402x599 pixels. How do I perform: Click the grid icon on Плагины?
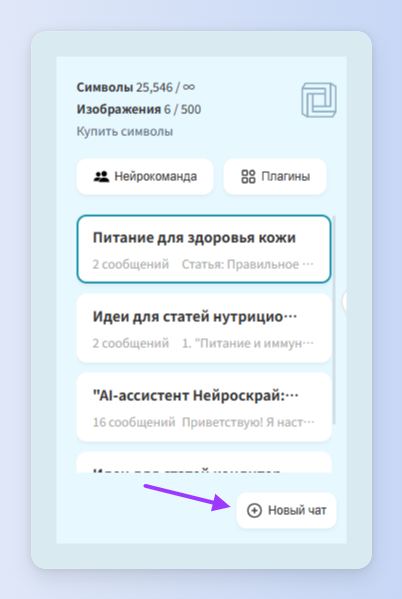[x=248, y=176]
